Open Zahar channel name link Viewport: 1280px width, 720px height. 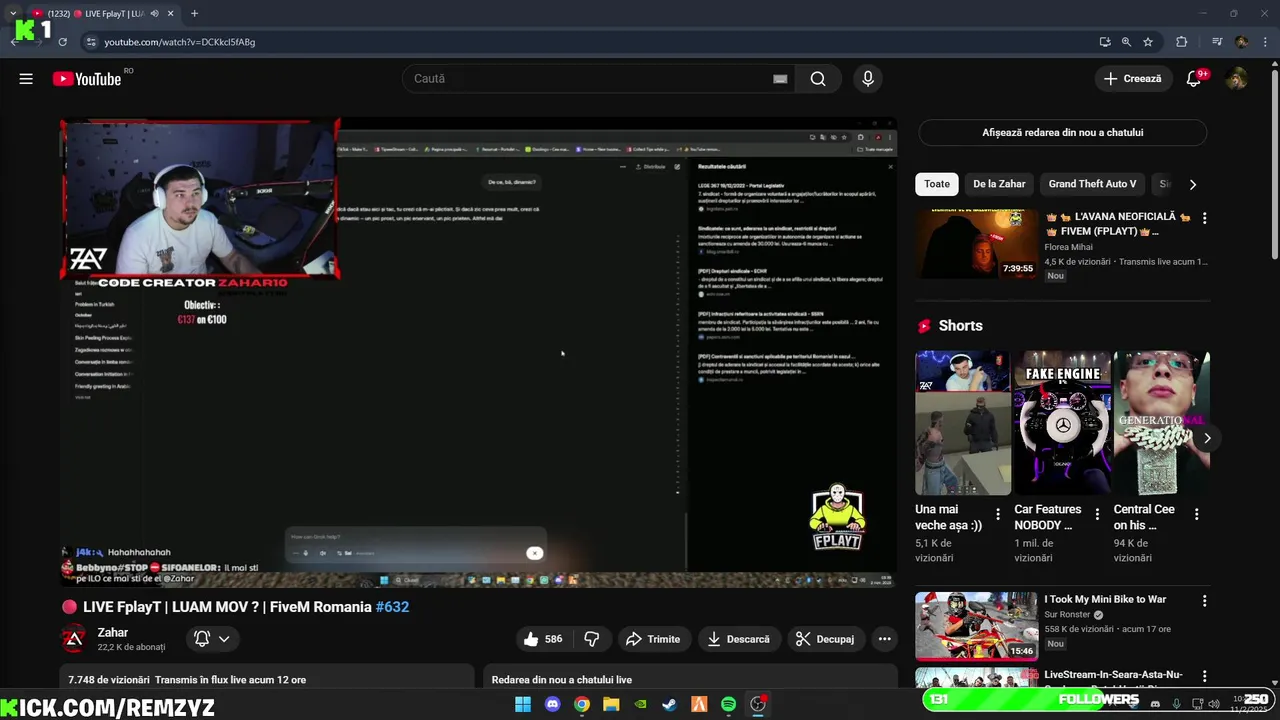click(x=112, y=632)
